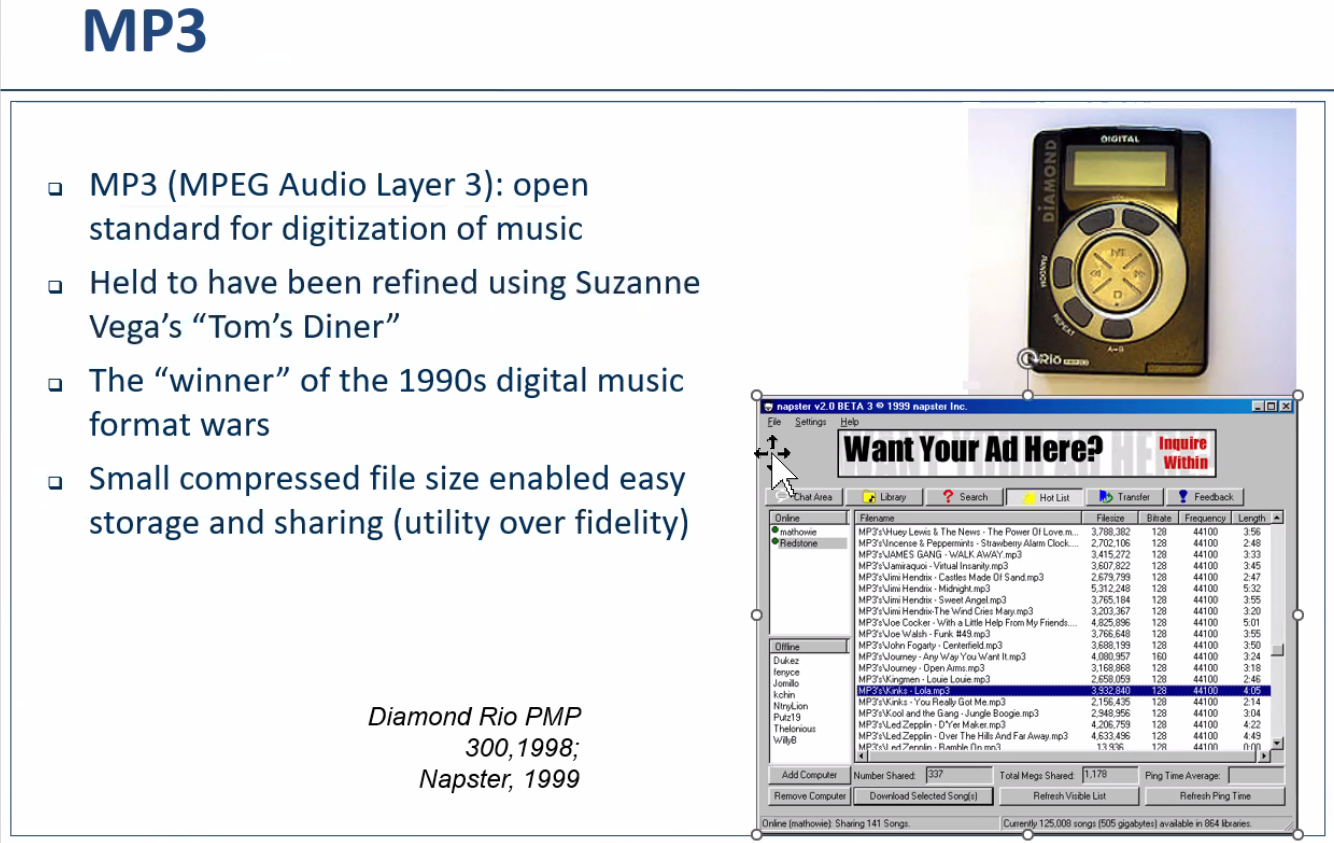
Task: Click the empty Ping Time Average field
Action: point(1256,775)
